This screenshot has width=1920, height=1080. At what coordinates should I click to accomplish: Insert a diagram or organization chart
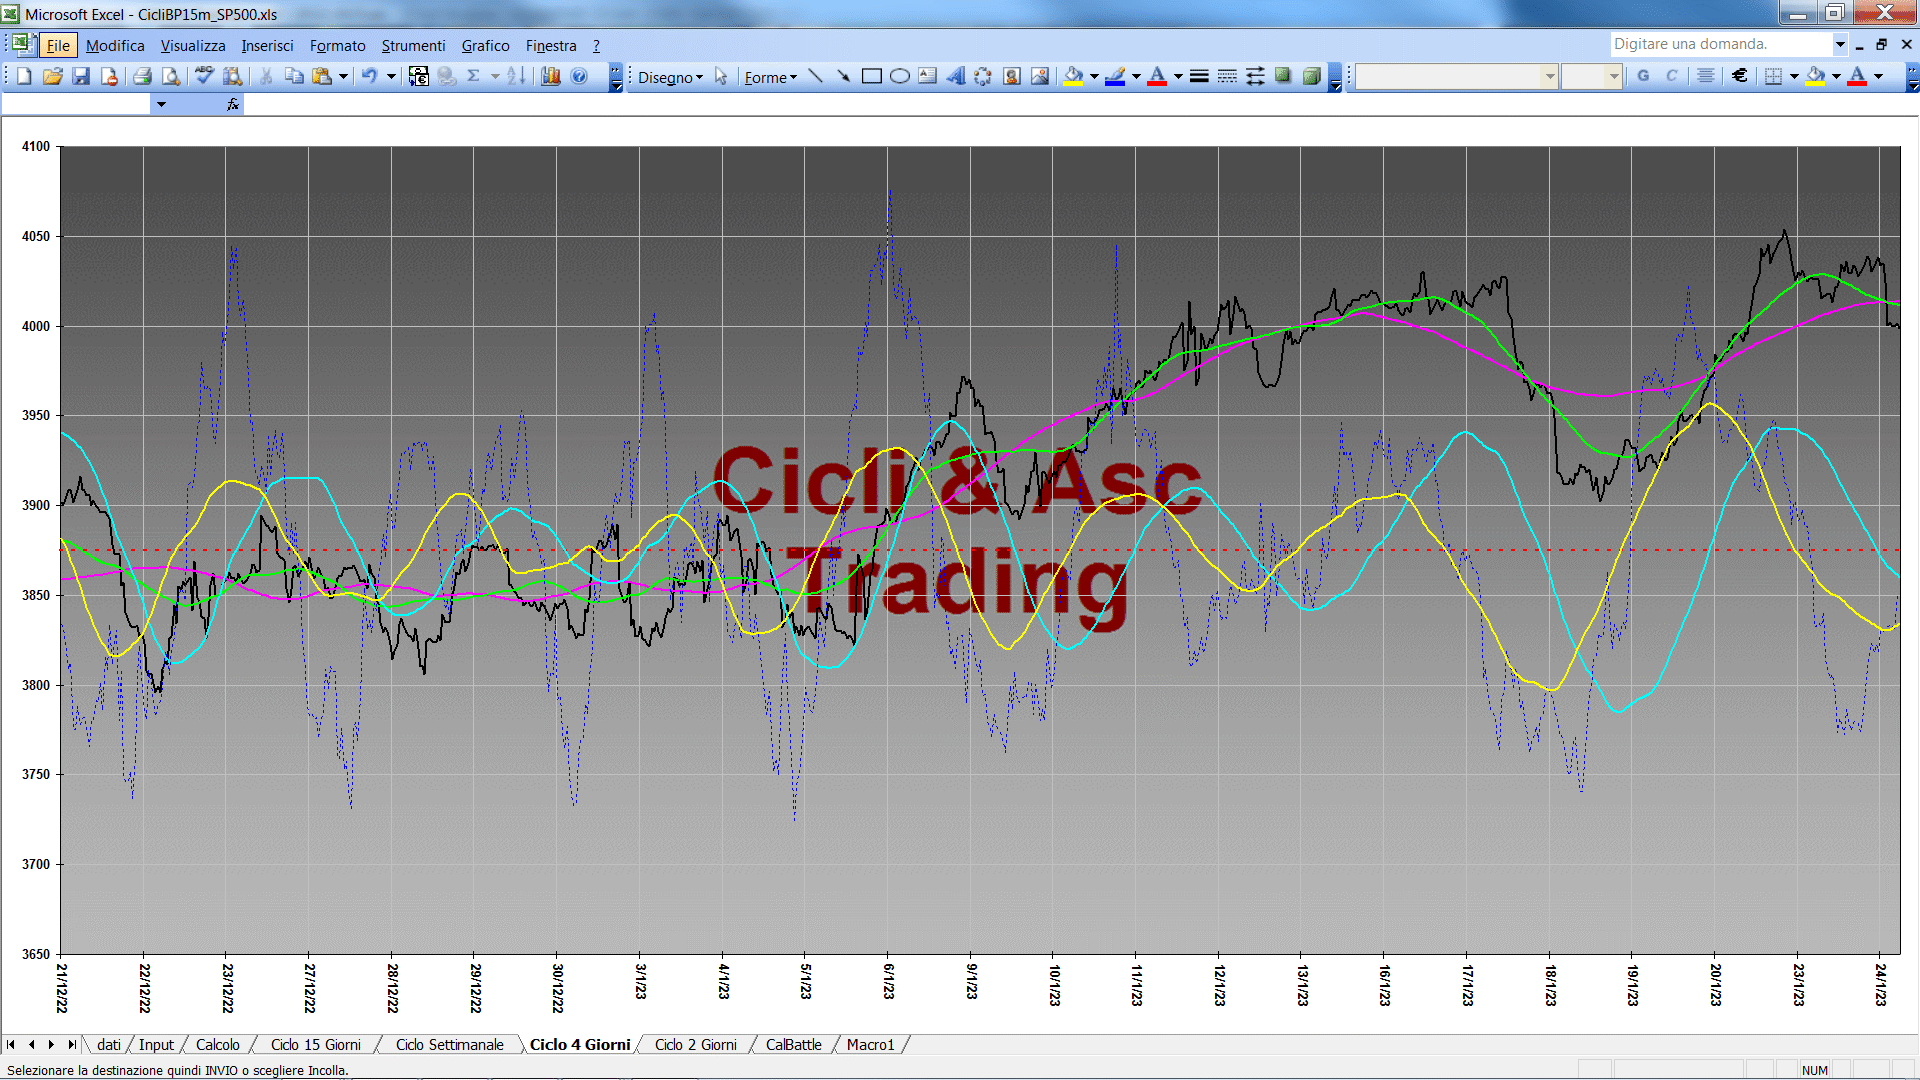(983, 76)
